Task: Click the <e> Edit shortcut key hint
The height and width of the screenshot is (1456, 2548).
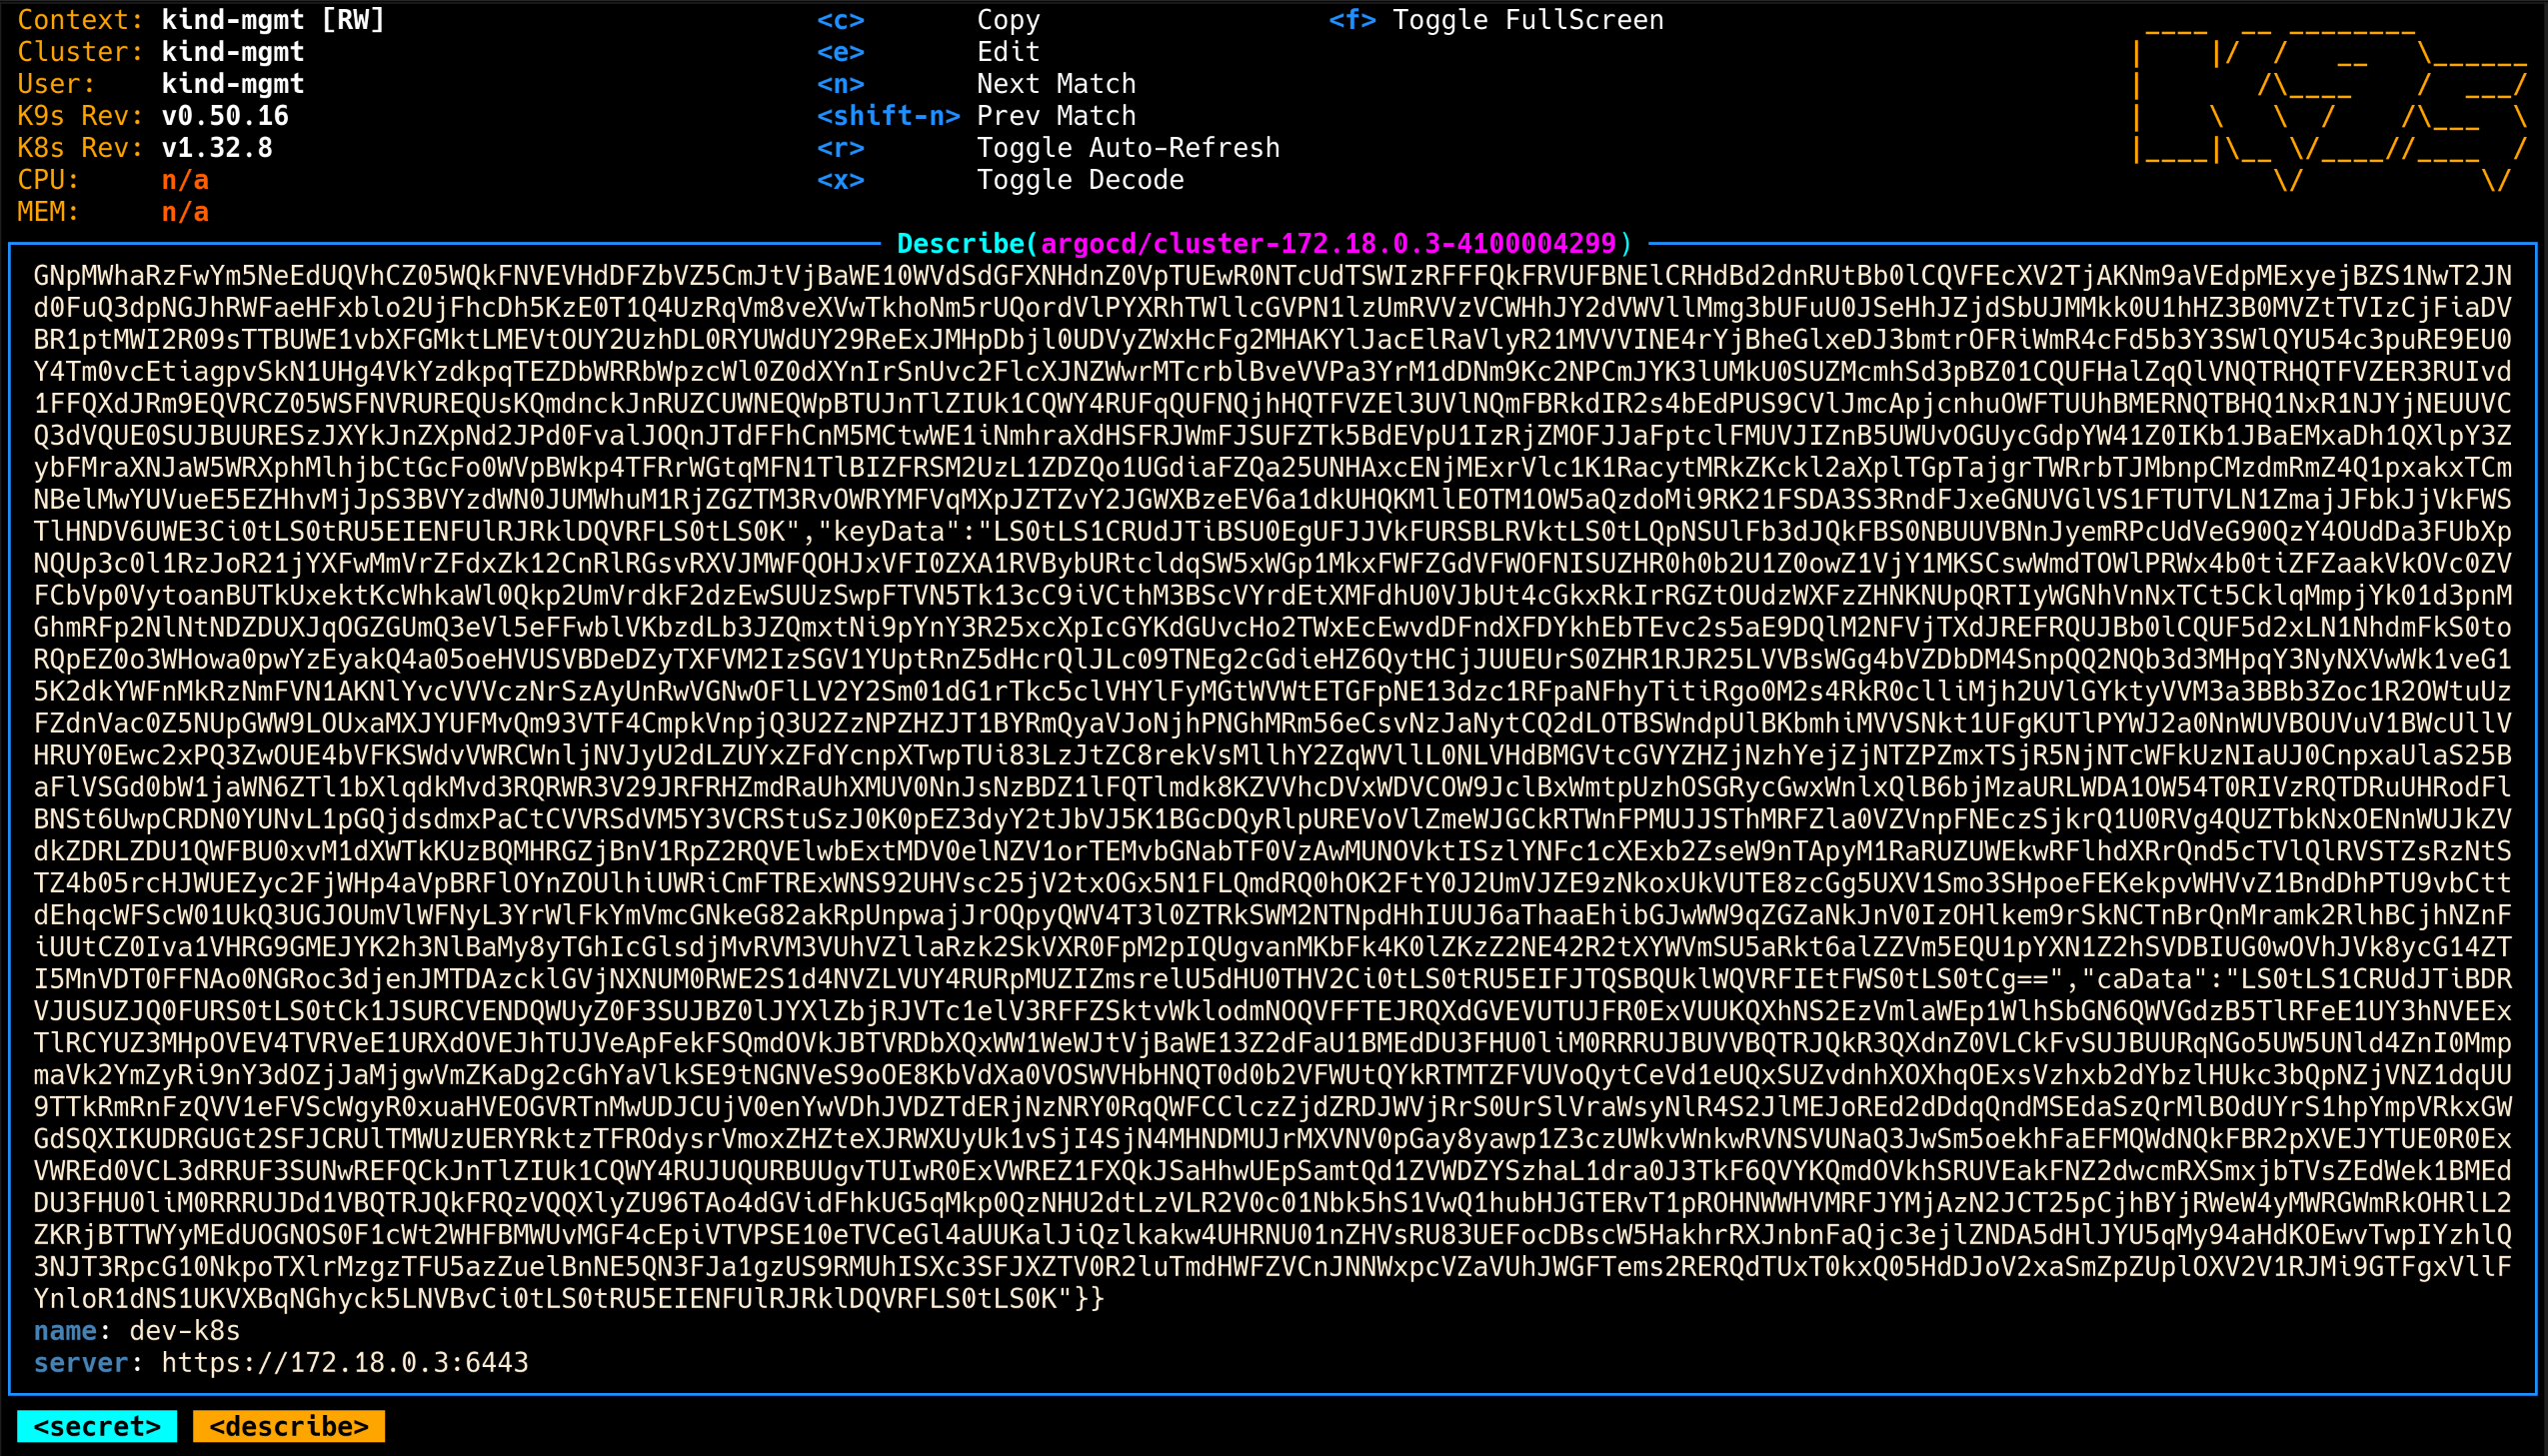Action: pyautogui.click(x=840, y=52)
